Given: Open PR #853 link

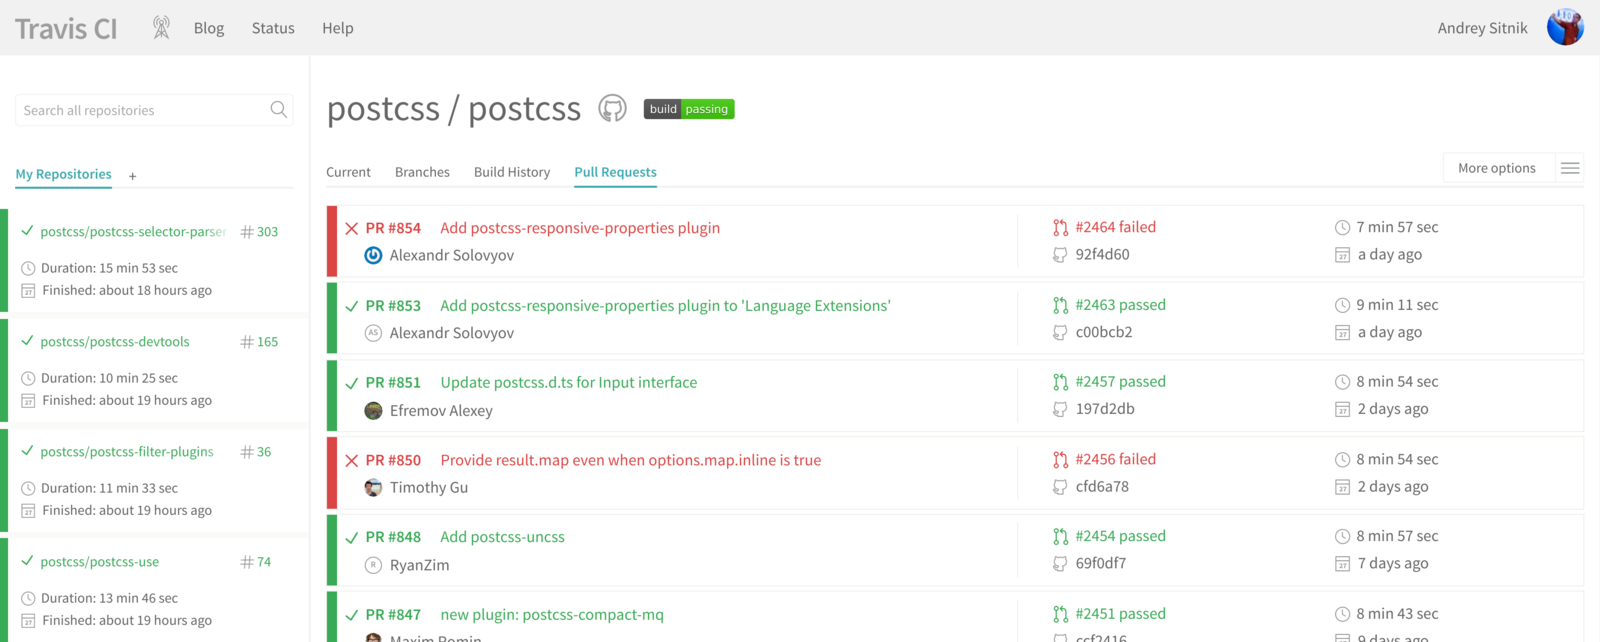Looking at the screenshot, I should (393, 305).
